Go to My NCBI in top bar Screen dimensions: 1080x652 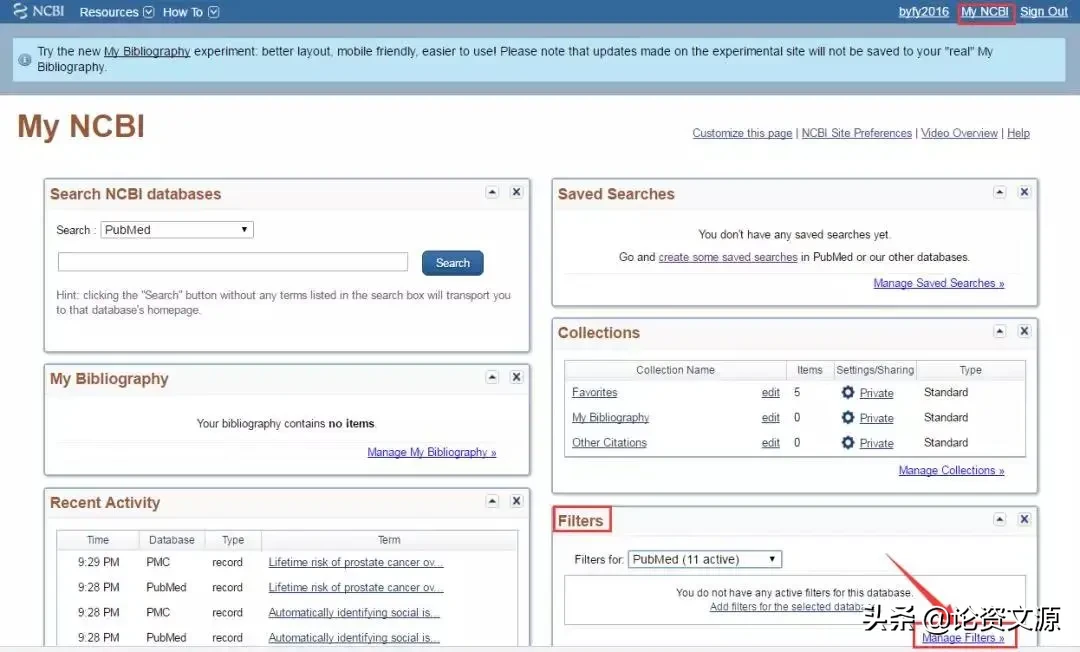[985, 12]
